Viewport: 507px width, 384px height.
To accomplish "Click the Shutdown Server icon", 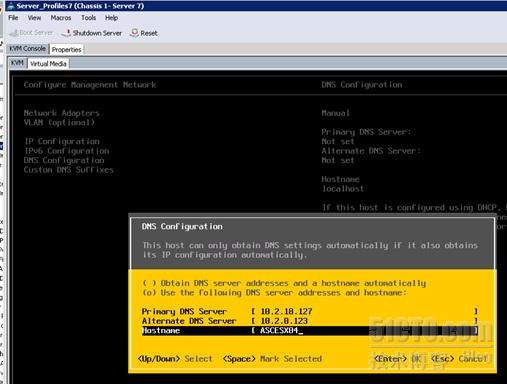I will coord(66,33).
